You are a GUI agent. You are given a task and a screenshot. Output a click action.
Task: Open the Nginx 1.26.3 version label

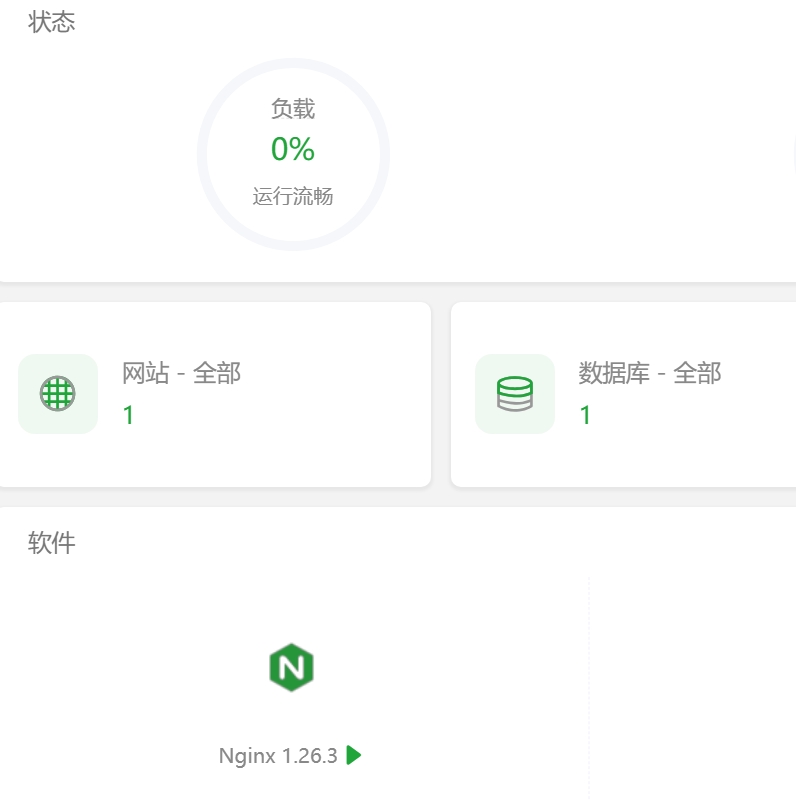click(x=278, y=756)
